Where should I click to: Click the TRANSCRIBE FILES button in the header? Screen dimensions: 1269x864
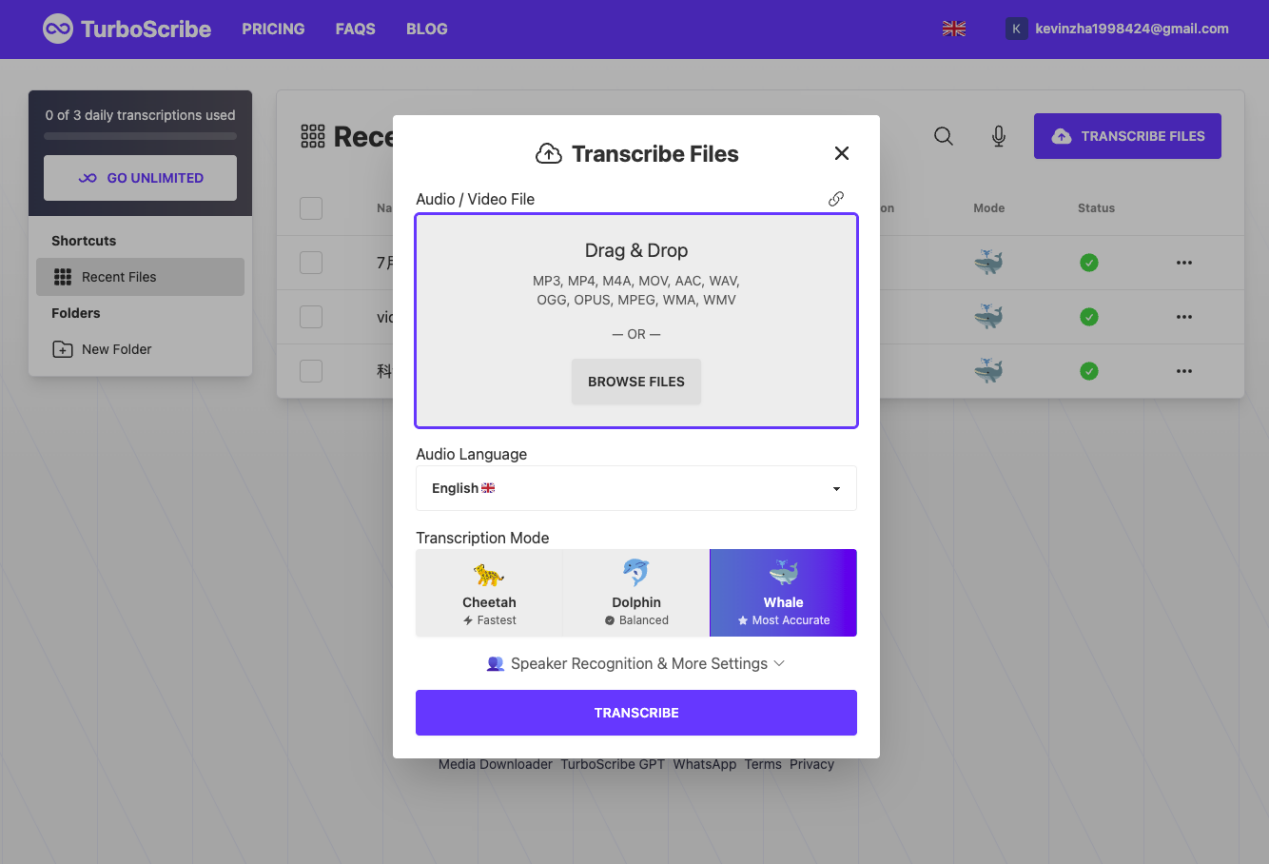[1128, 136]
